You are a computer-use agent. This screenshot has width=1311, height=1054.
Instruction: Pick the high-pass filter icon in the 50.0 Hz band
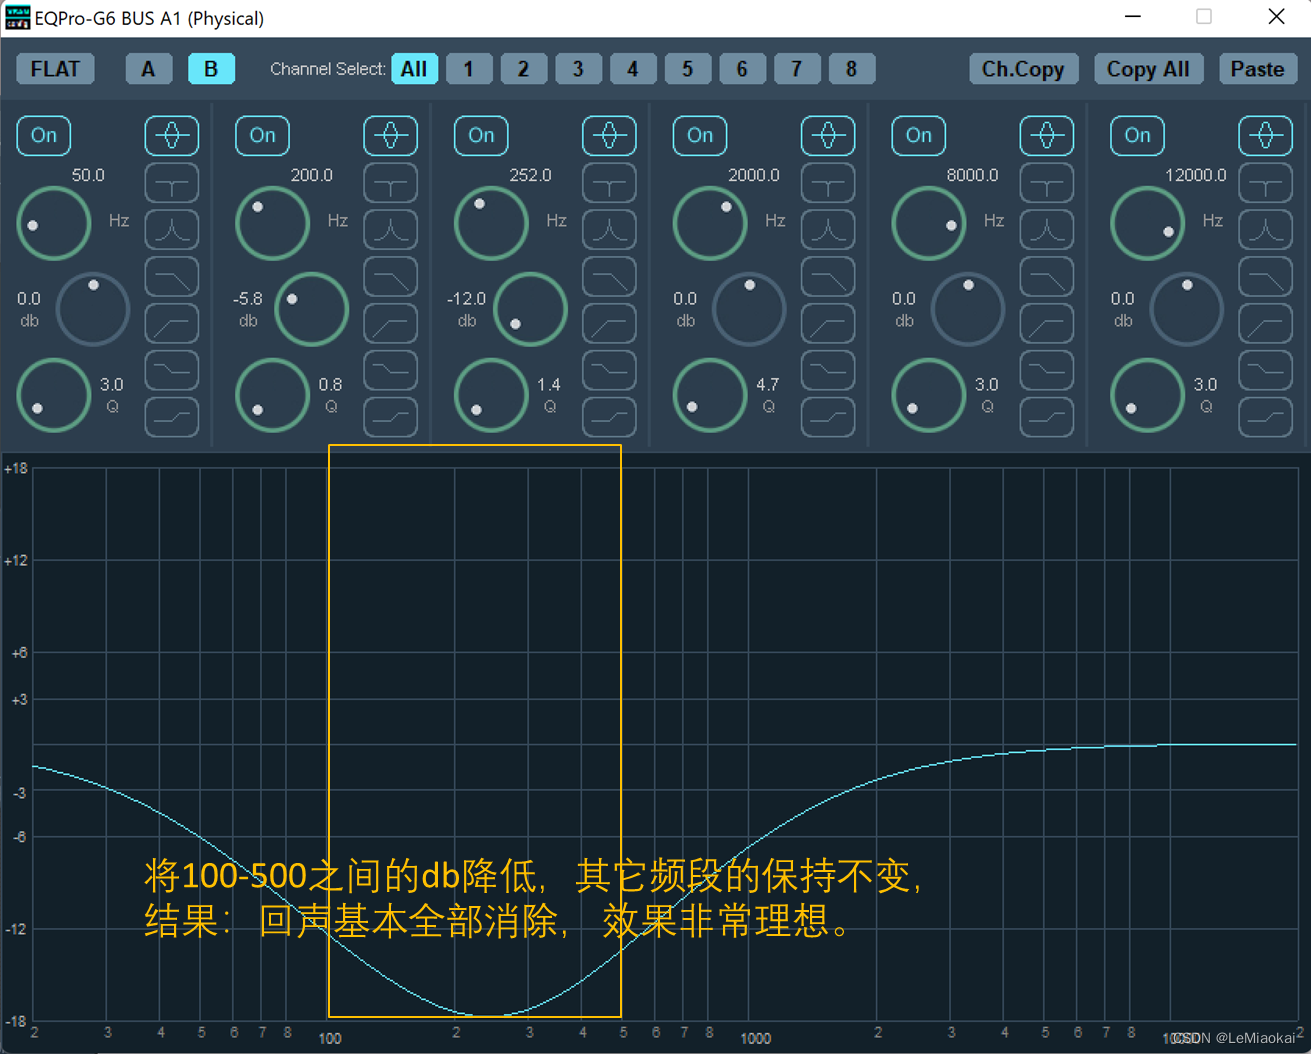point(172,324)
